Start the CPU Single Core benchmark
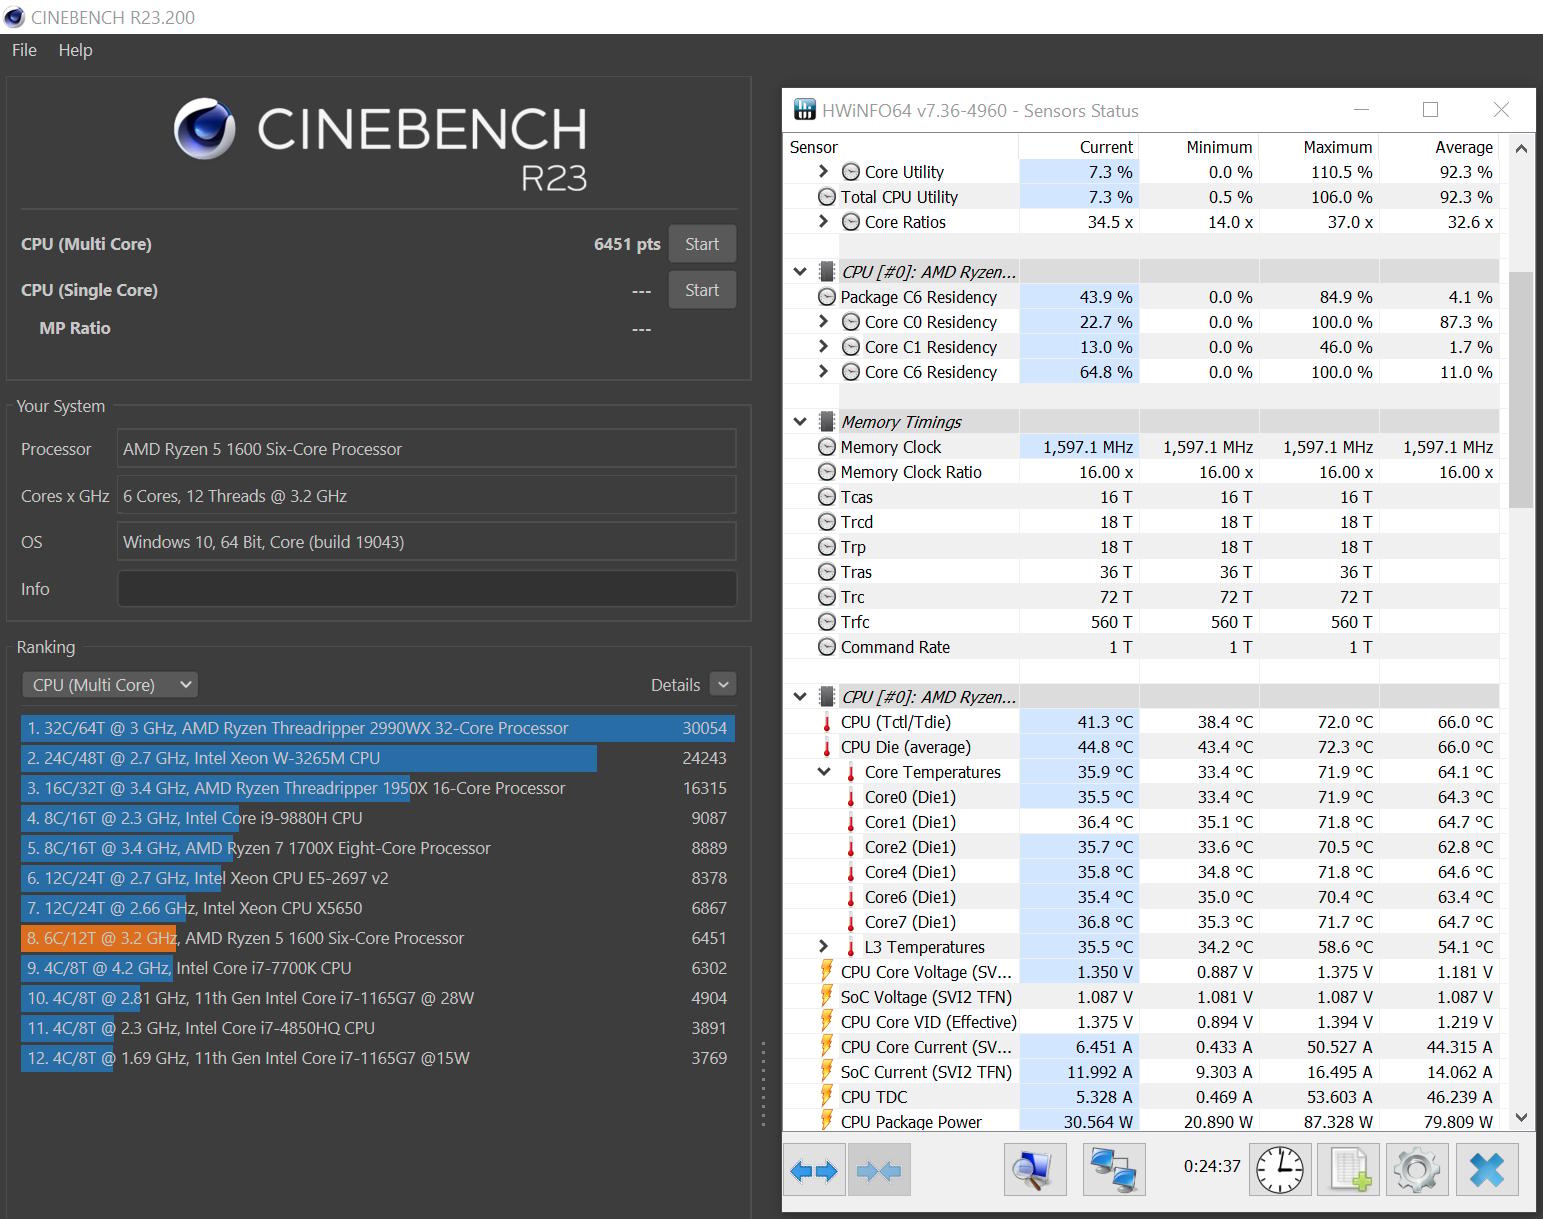This screenshot has height=1219, width=1543. 702,290
